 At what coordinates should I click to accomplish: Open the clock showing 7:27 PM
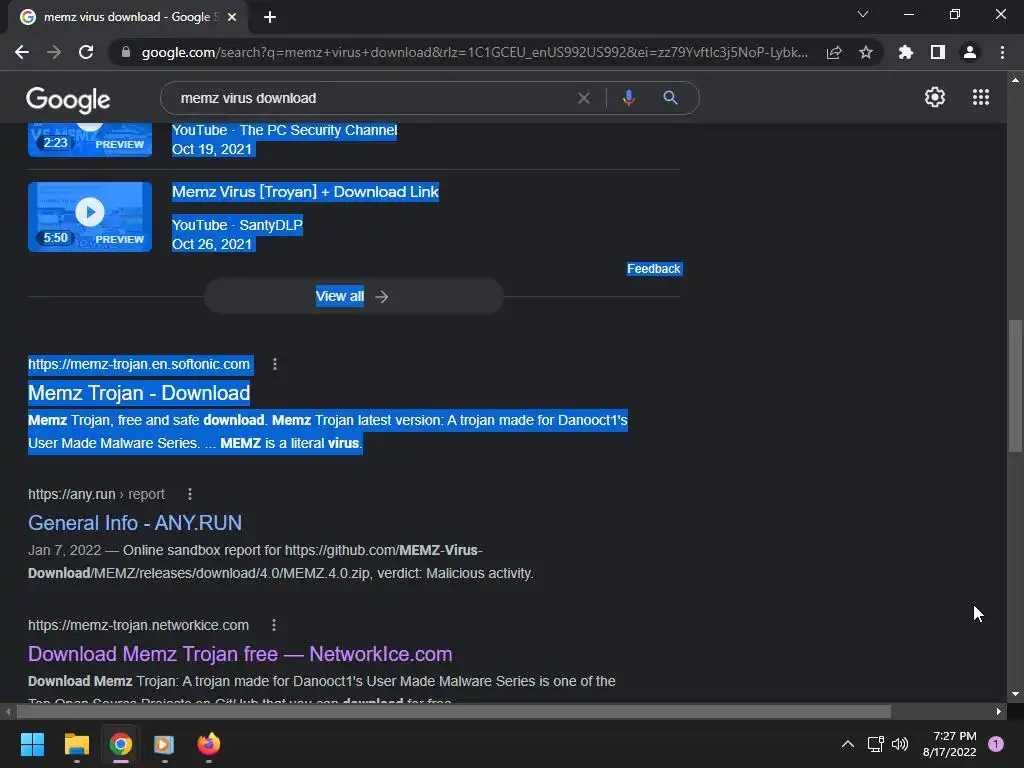click(950, 744)
